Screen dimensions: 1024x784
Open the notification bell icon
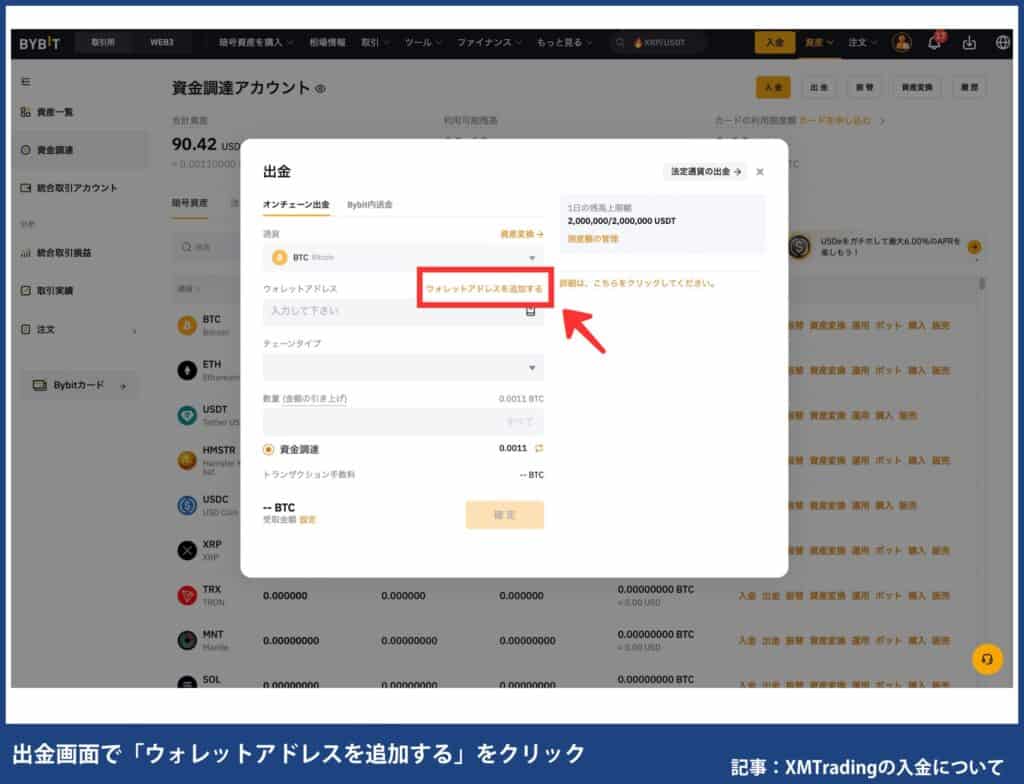pyautogui.click(x=935, y=42)
